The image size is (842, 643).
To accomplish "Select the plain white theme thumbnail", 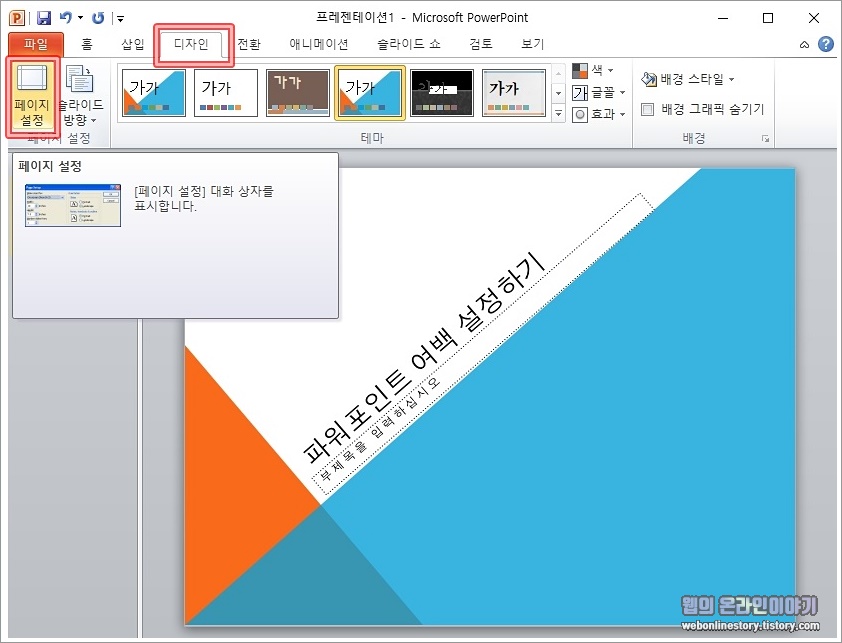I will [226, 92].
